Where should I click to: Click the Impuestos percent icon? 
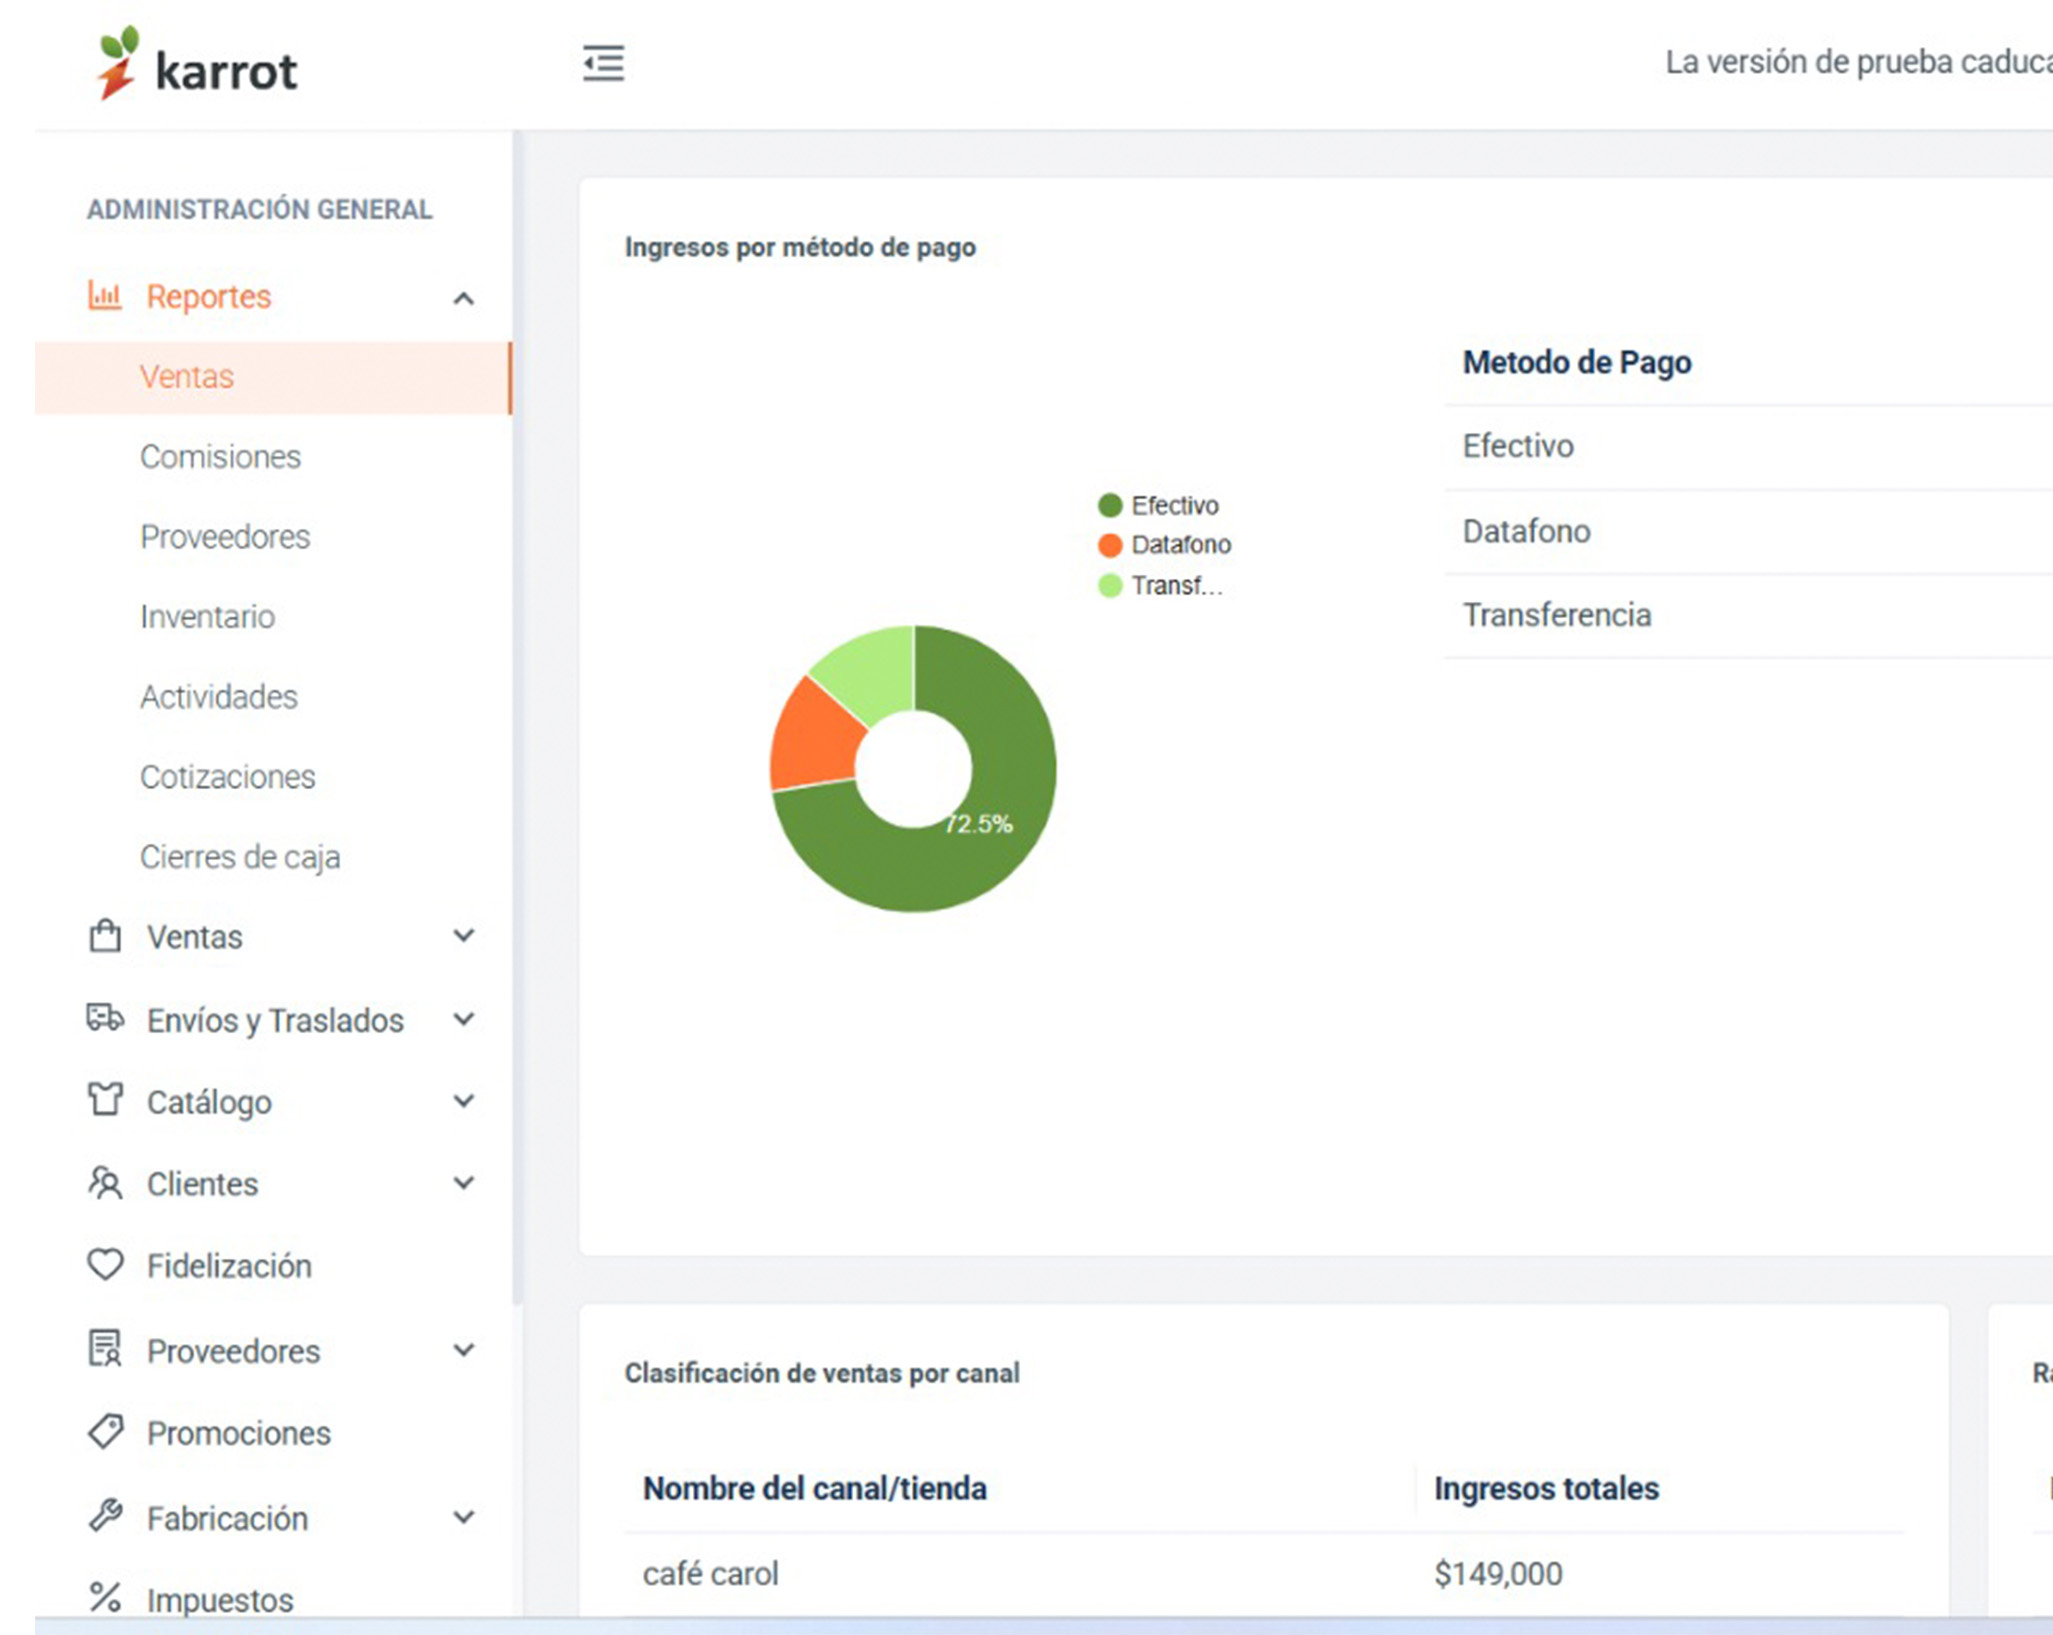coord(105,1597)
